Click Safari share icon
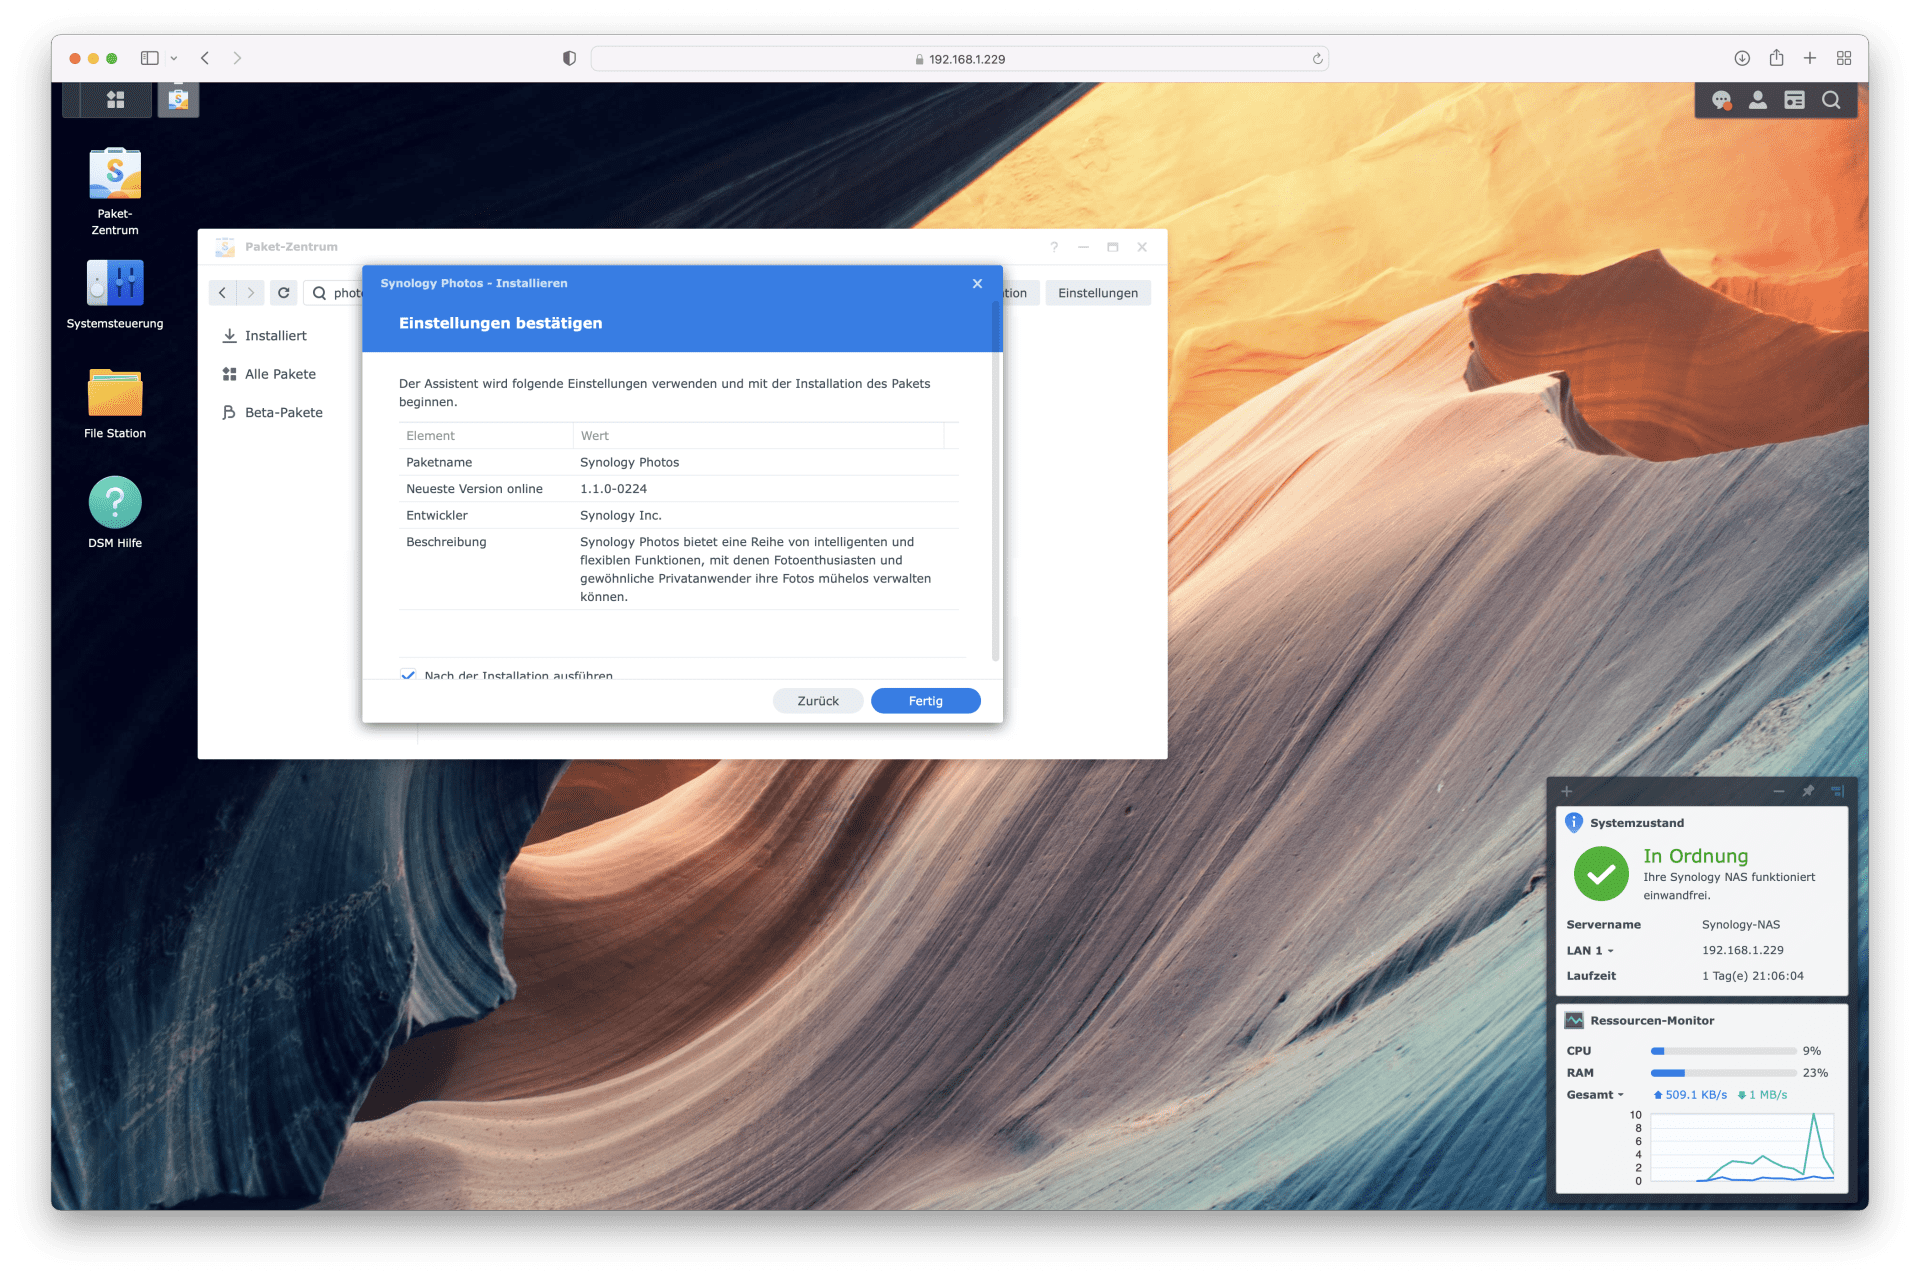 pos(1776,58)
